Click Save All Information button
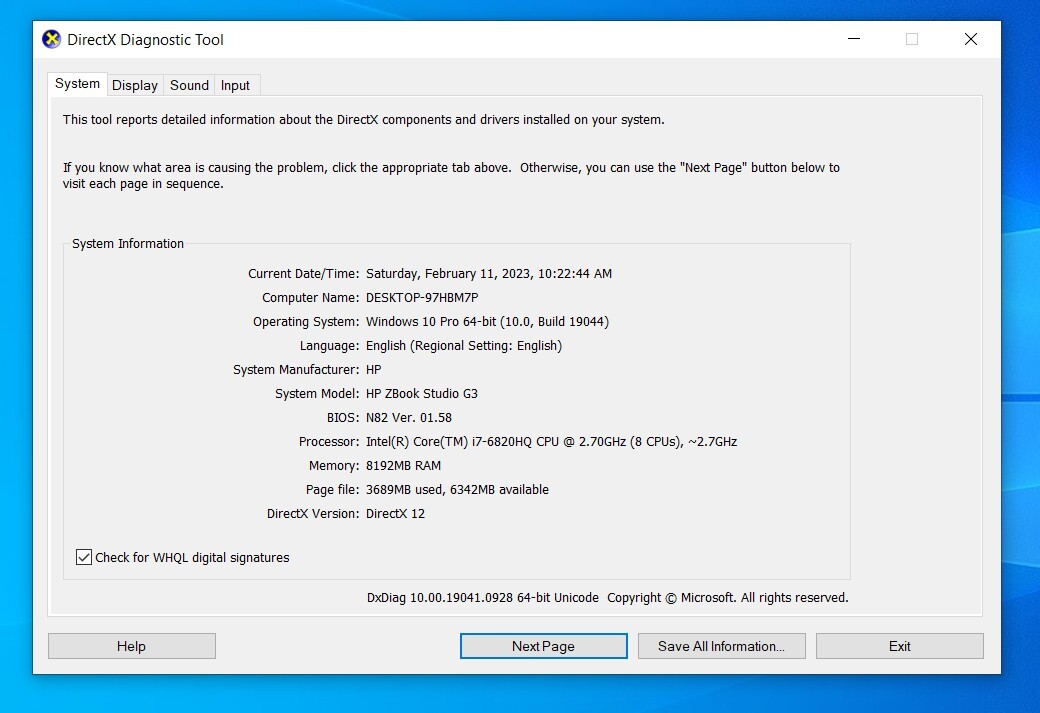 pyautogui.click(x=722, y=646)
